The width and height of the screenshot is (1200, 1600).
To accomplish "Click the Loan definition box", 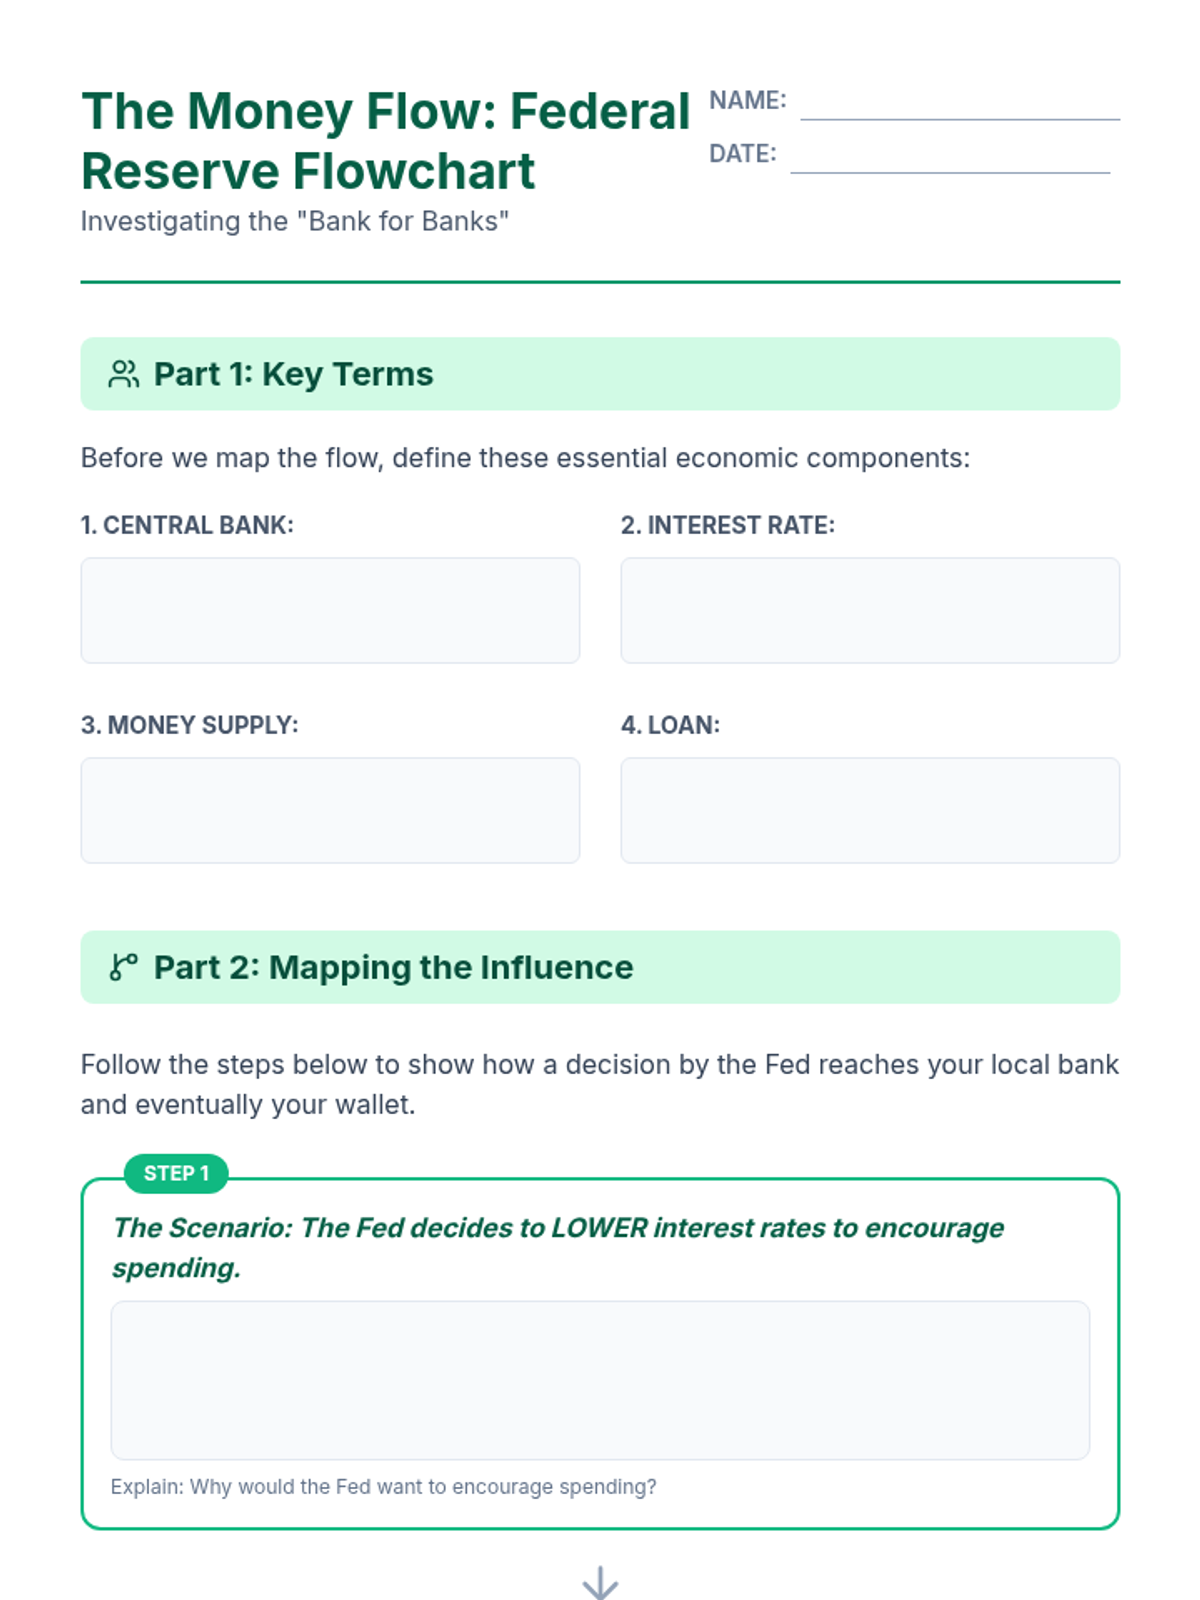I will (x=869, y=810).
